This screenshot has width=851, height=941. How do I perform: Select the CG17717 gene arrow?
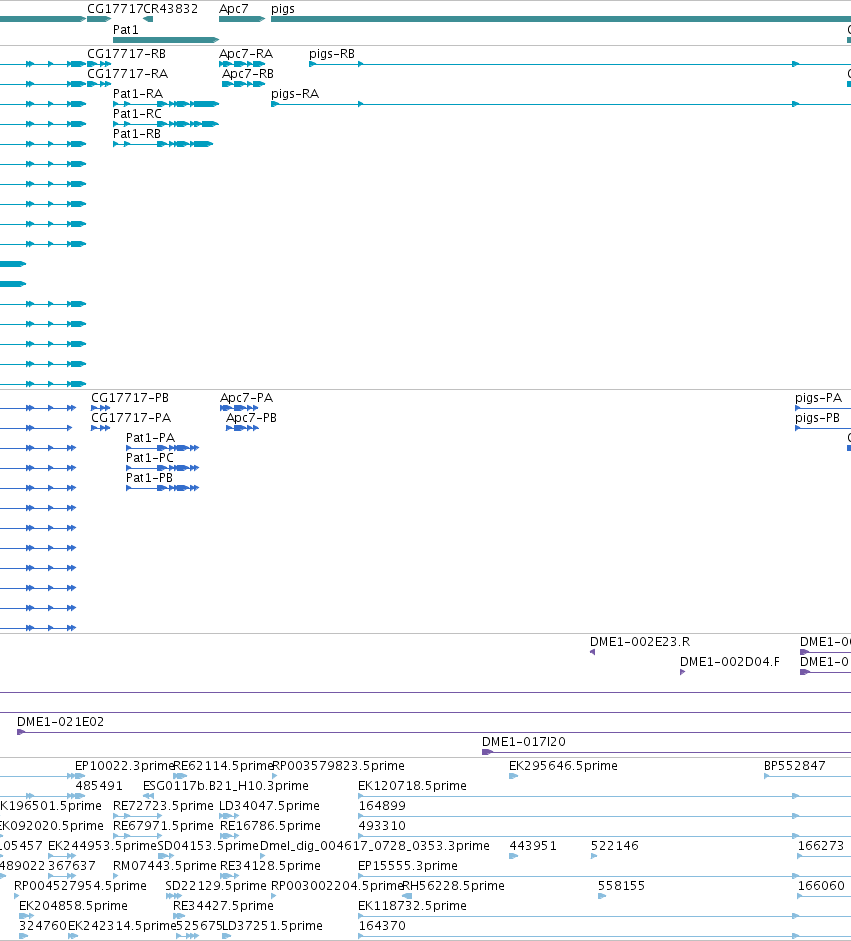pyautogui.click(x=99, y=19)
